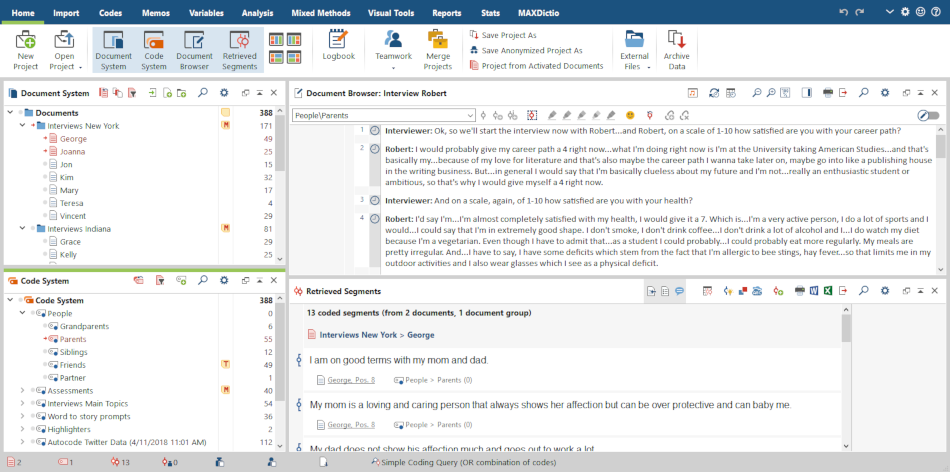This screenshot has width=950, height=472.
Task: Collapse the People code node
Action: click(22, 313)
